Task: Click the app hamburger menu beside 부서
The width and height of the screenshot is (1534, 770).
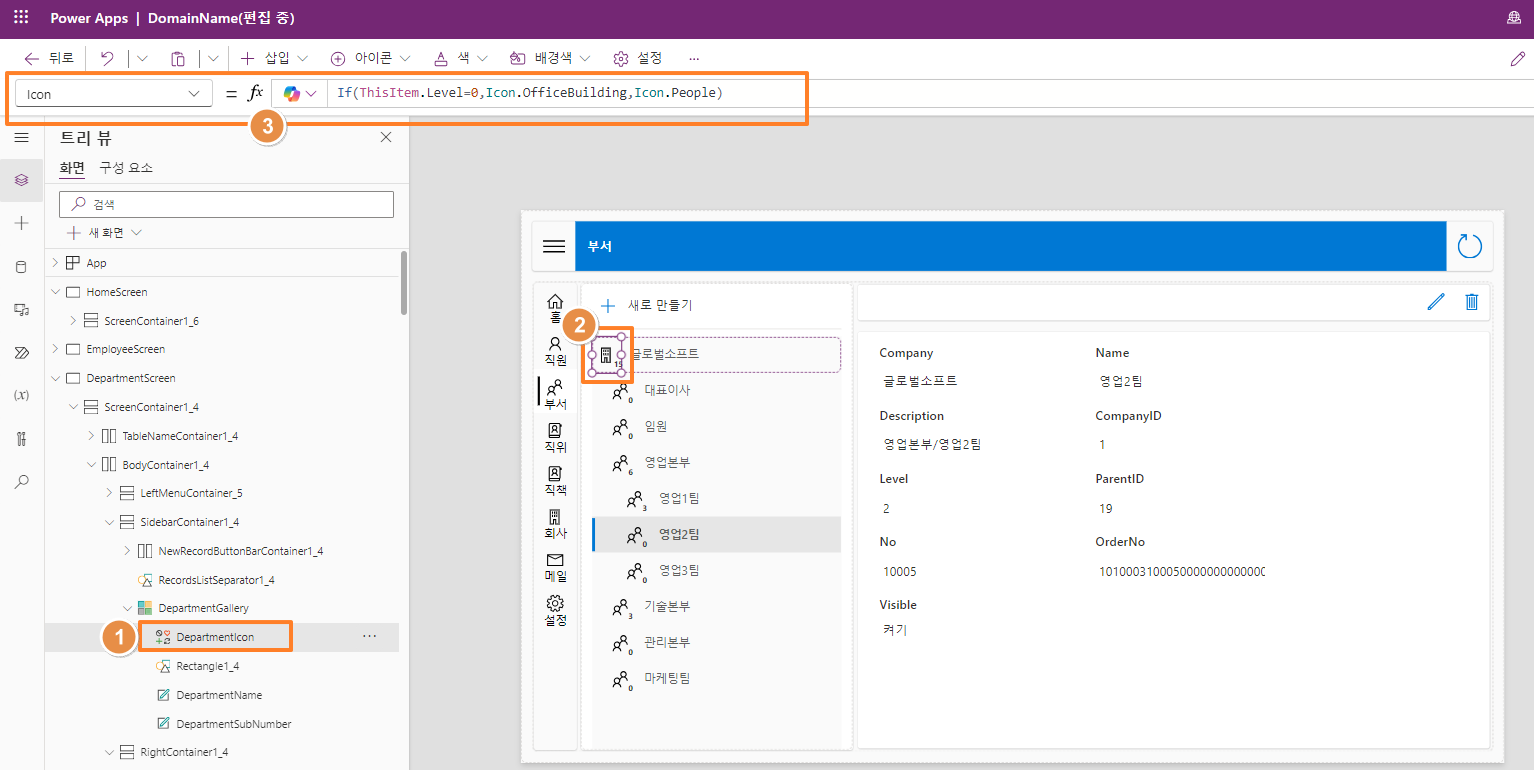Action: point(554,246)
